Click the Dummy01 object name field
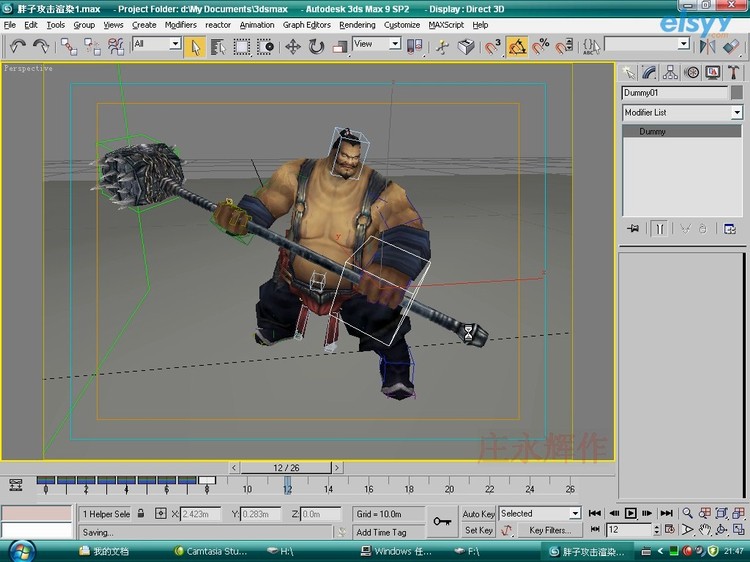 [675, 93]
